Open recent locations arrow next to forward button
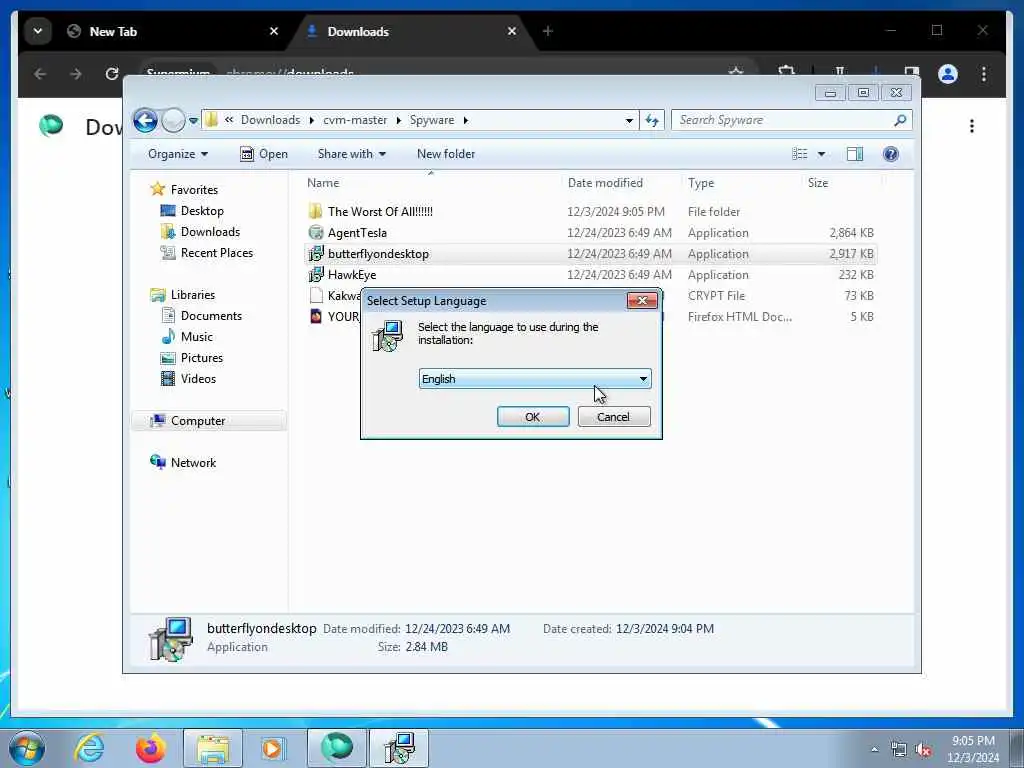 pos(193,120)
